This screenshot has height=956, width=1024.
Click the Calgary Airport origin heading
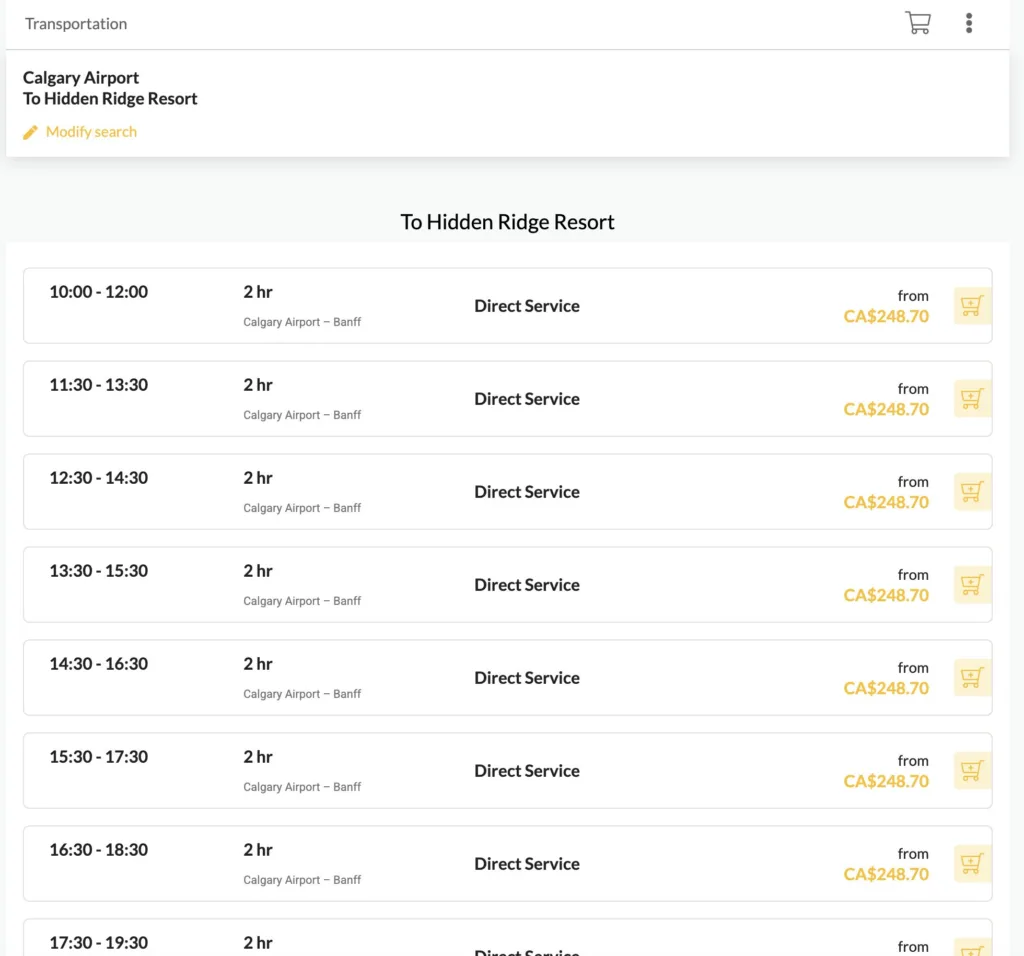pyautogui.click(x=81, y=78)
